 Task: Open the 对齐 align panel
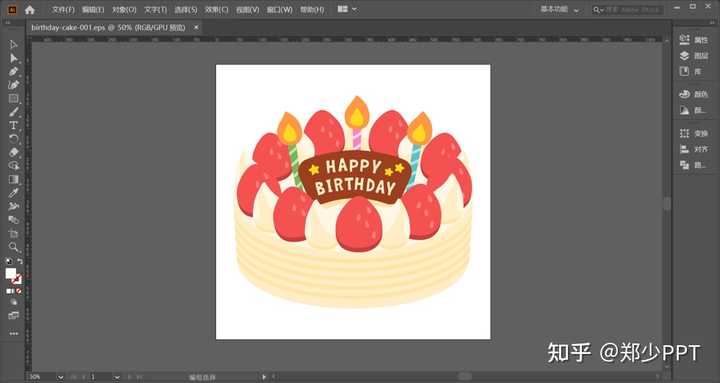click(695, 149)
